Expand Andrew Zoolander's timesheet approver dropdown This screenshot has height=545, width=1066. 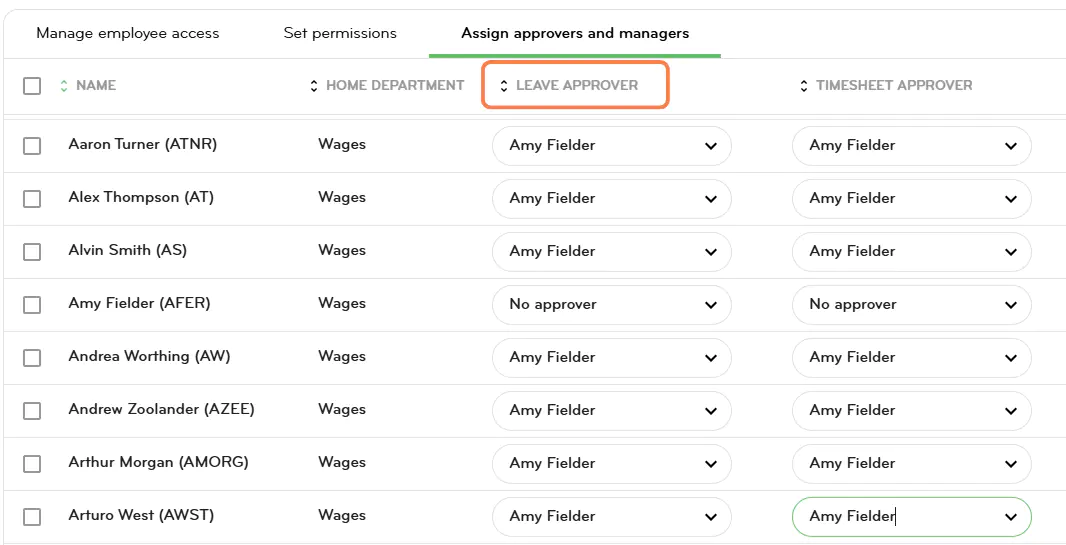[912, 410]
